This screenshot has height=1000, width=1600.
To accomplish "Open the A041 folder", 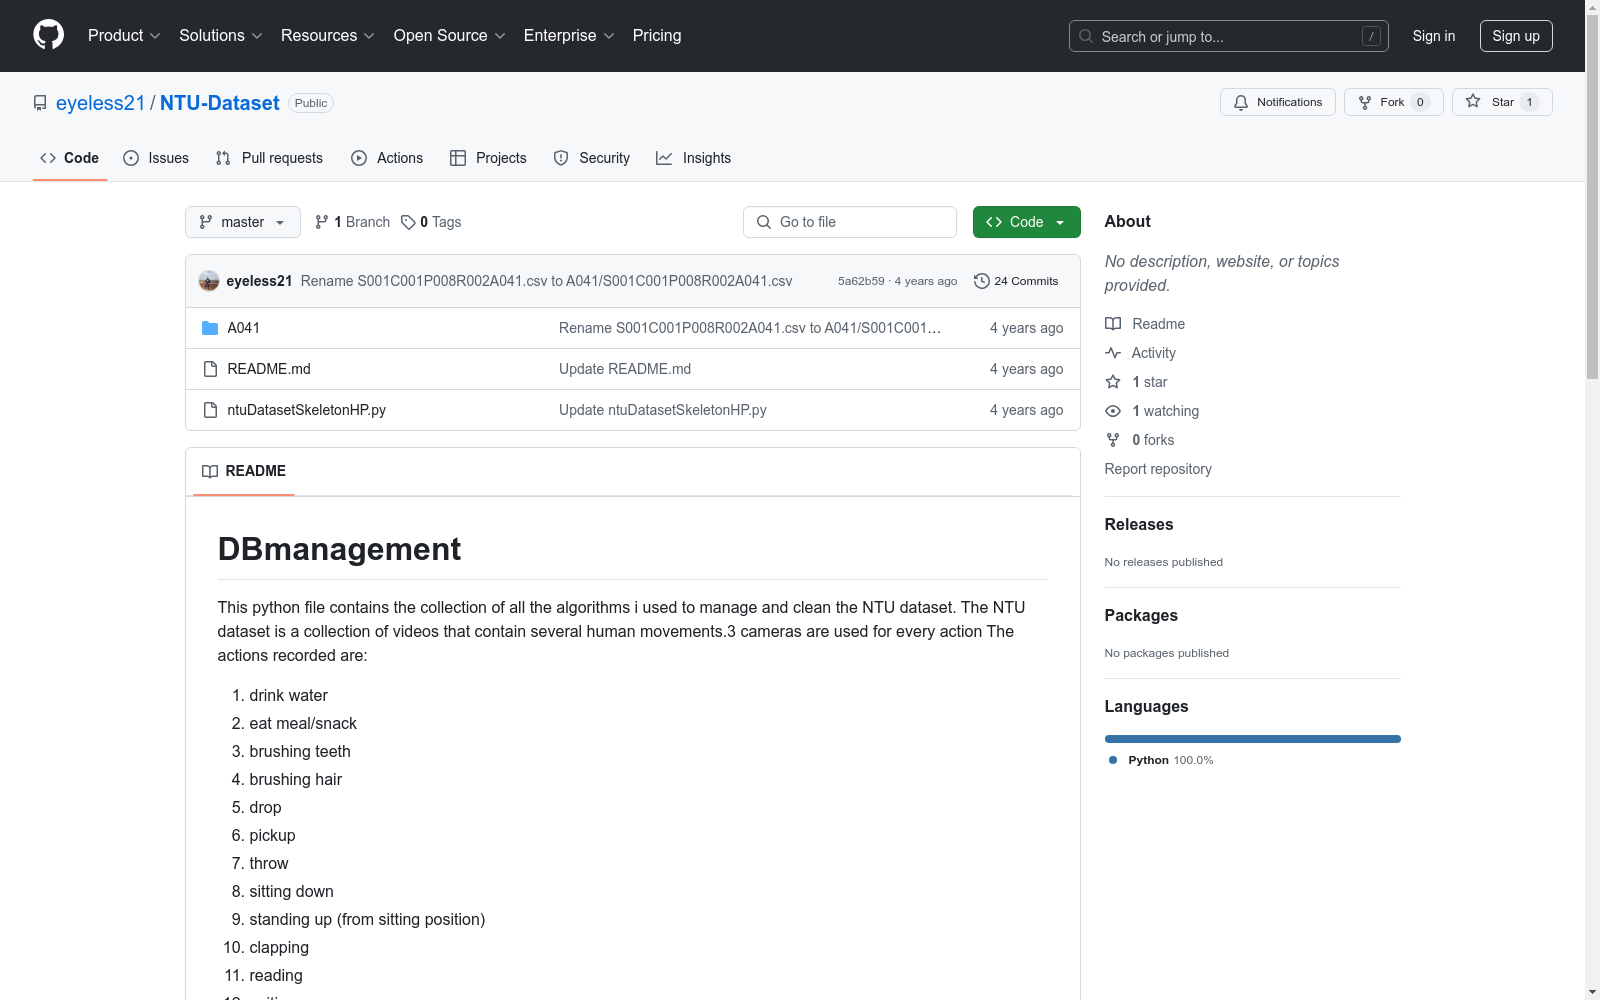I will (244, 328).
